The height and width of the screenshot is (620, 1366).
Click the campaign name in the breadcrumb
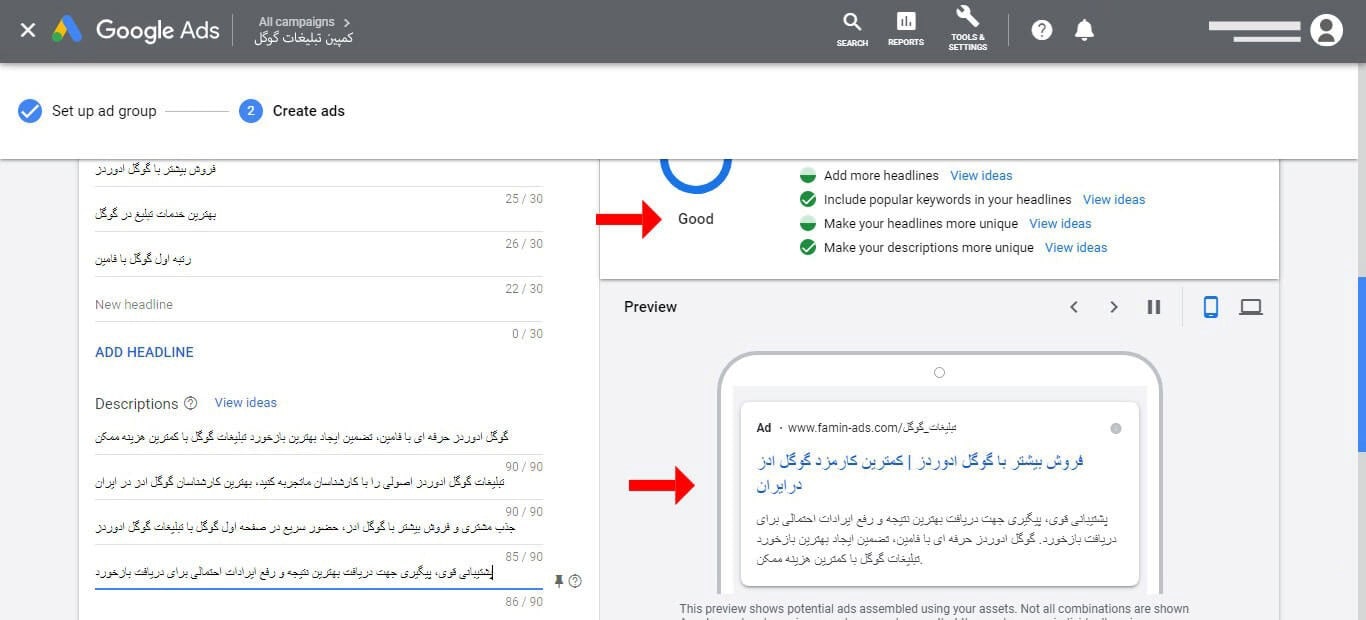pyautogui.click(x=304, y=38)
